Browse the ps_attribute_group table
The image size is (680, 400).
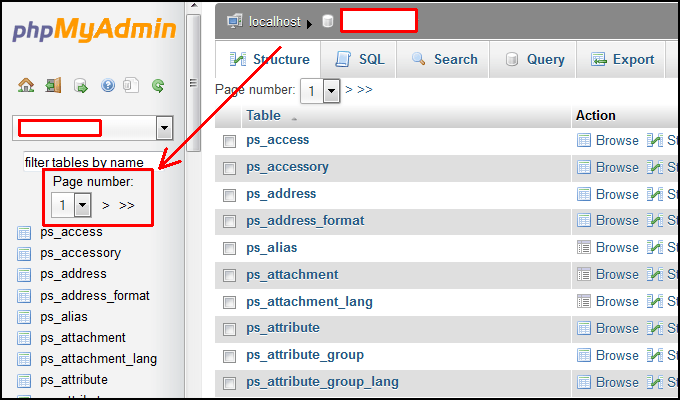tap(617, 355)
